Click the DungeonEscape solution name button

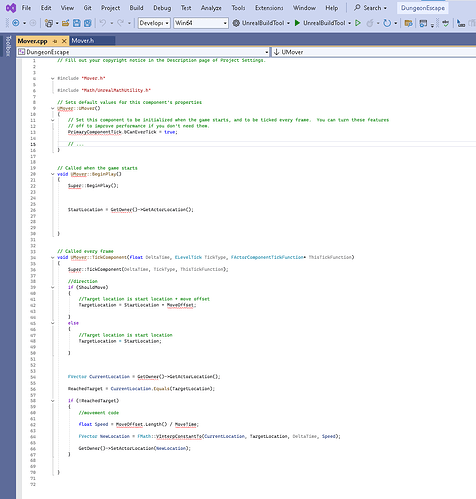coord(423,8)
